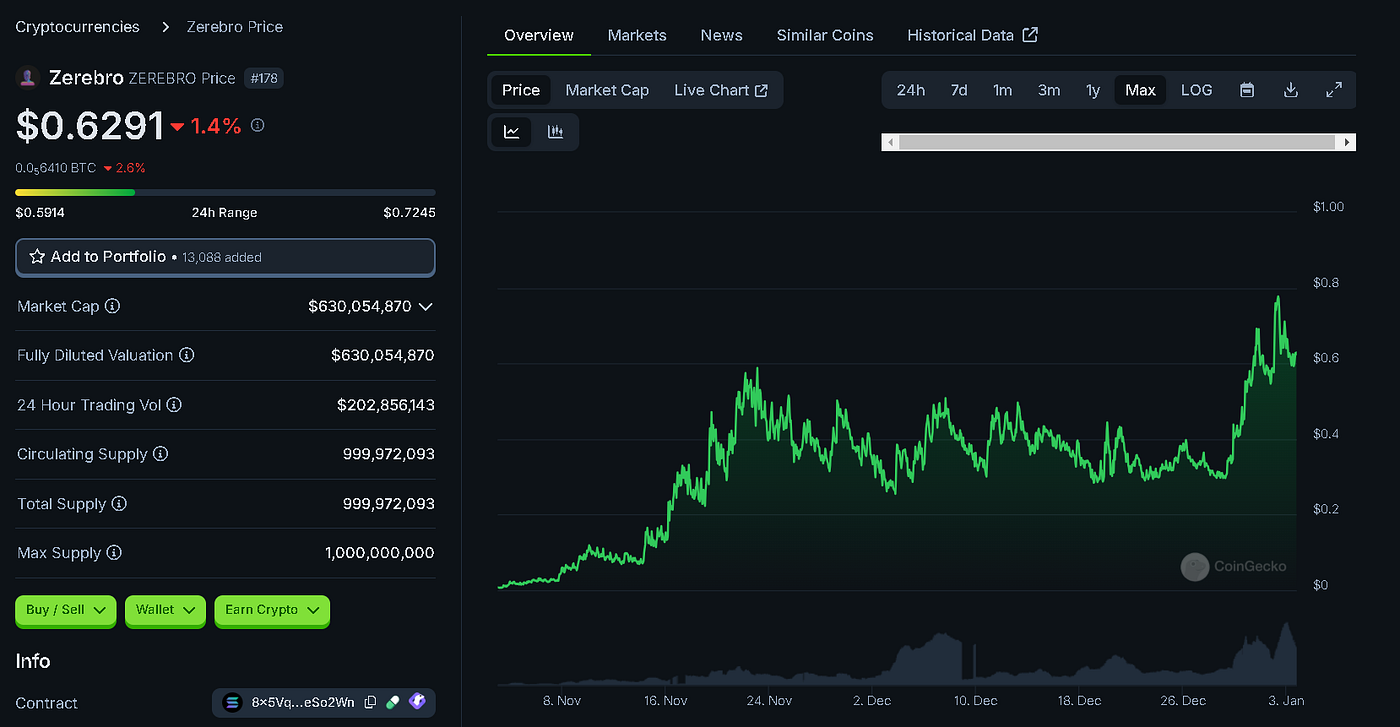This screenshot has width=1400, height=727.
Task: Click Circulating Supply info icon
Action: [160, 454]
